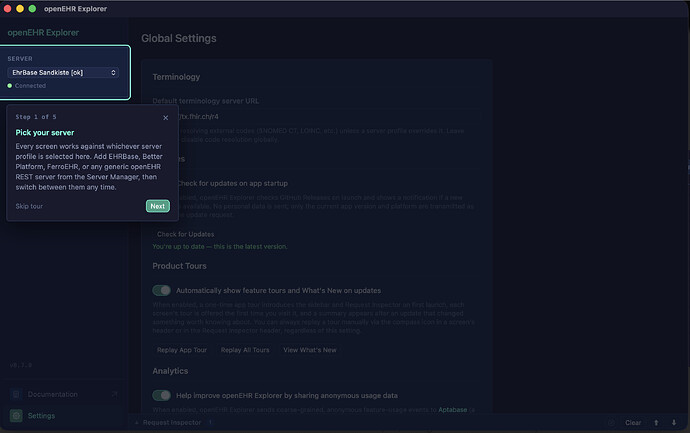The image size is (690, 433).
Task: Click the terminology server URL input field
Action: 316,117
